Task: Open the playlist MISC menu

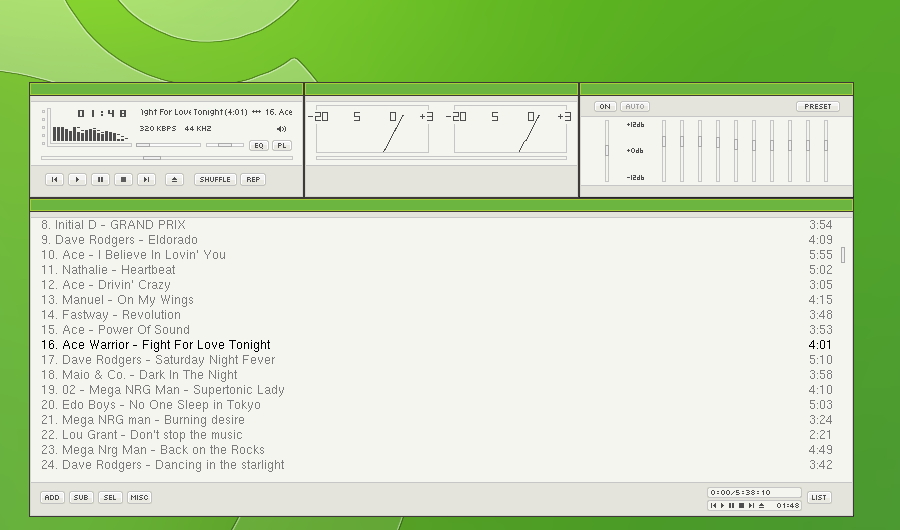Action: 139,498
